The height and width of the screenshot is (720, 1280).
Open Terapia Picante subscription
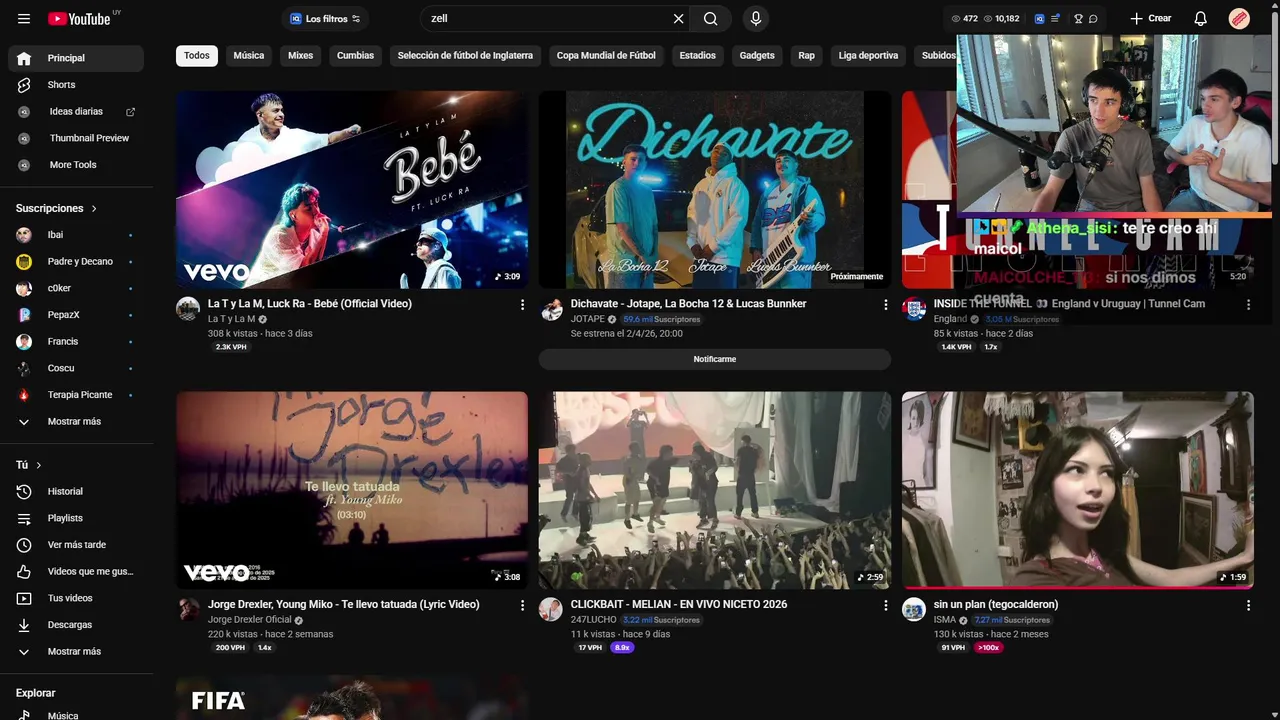point(76,395)
